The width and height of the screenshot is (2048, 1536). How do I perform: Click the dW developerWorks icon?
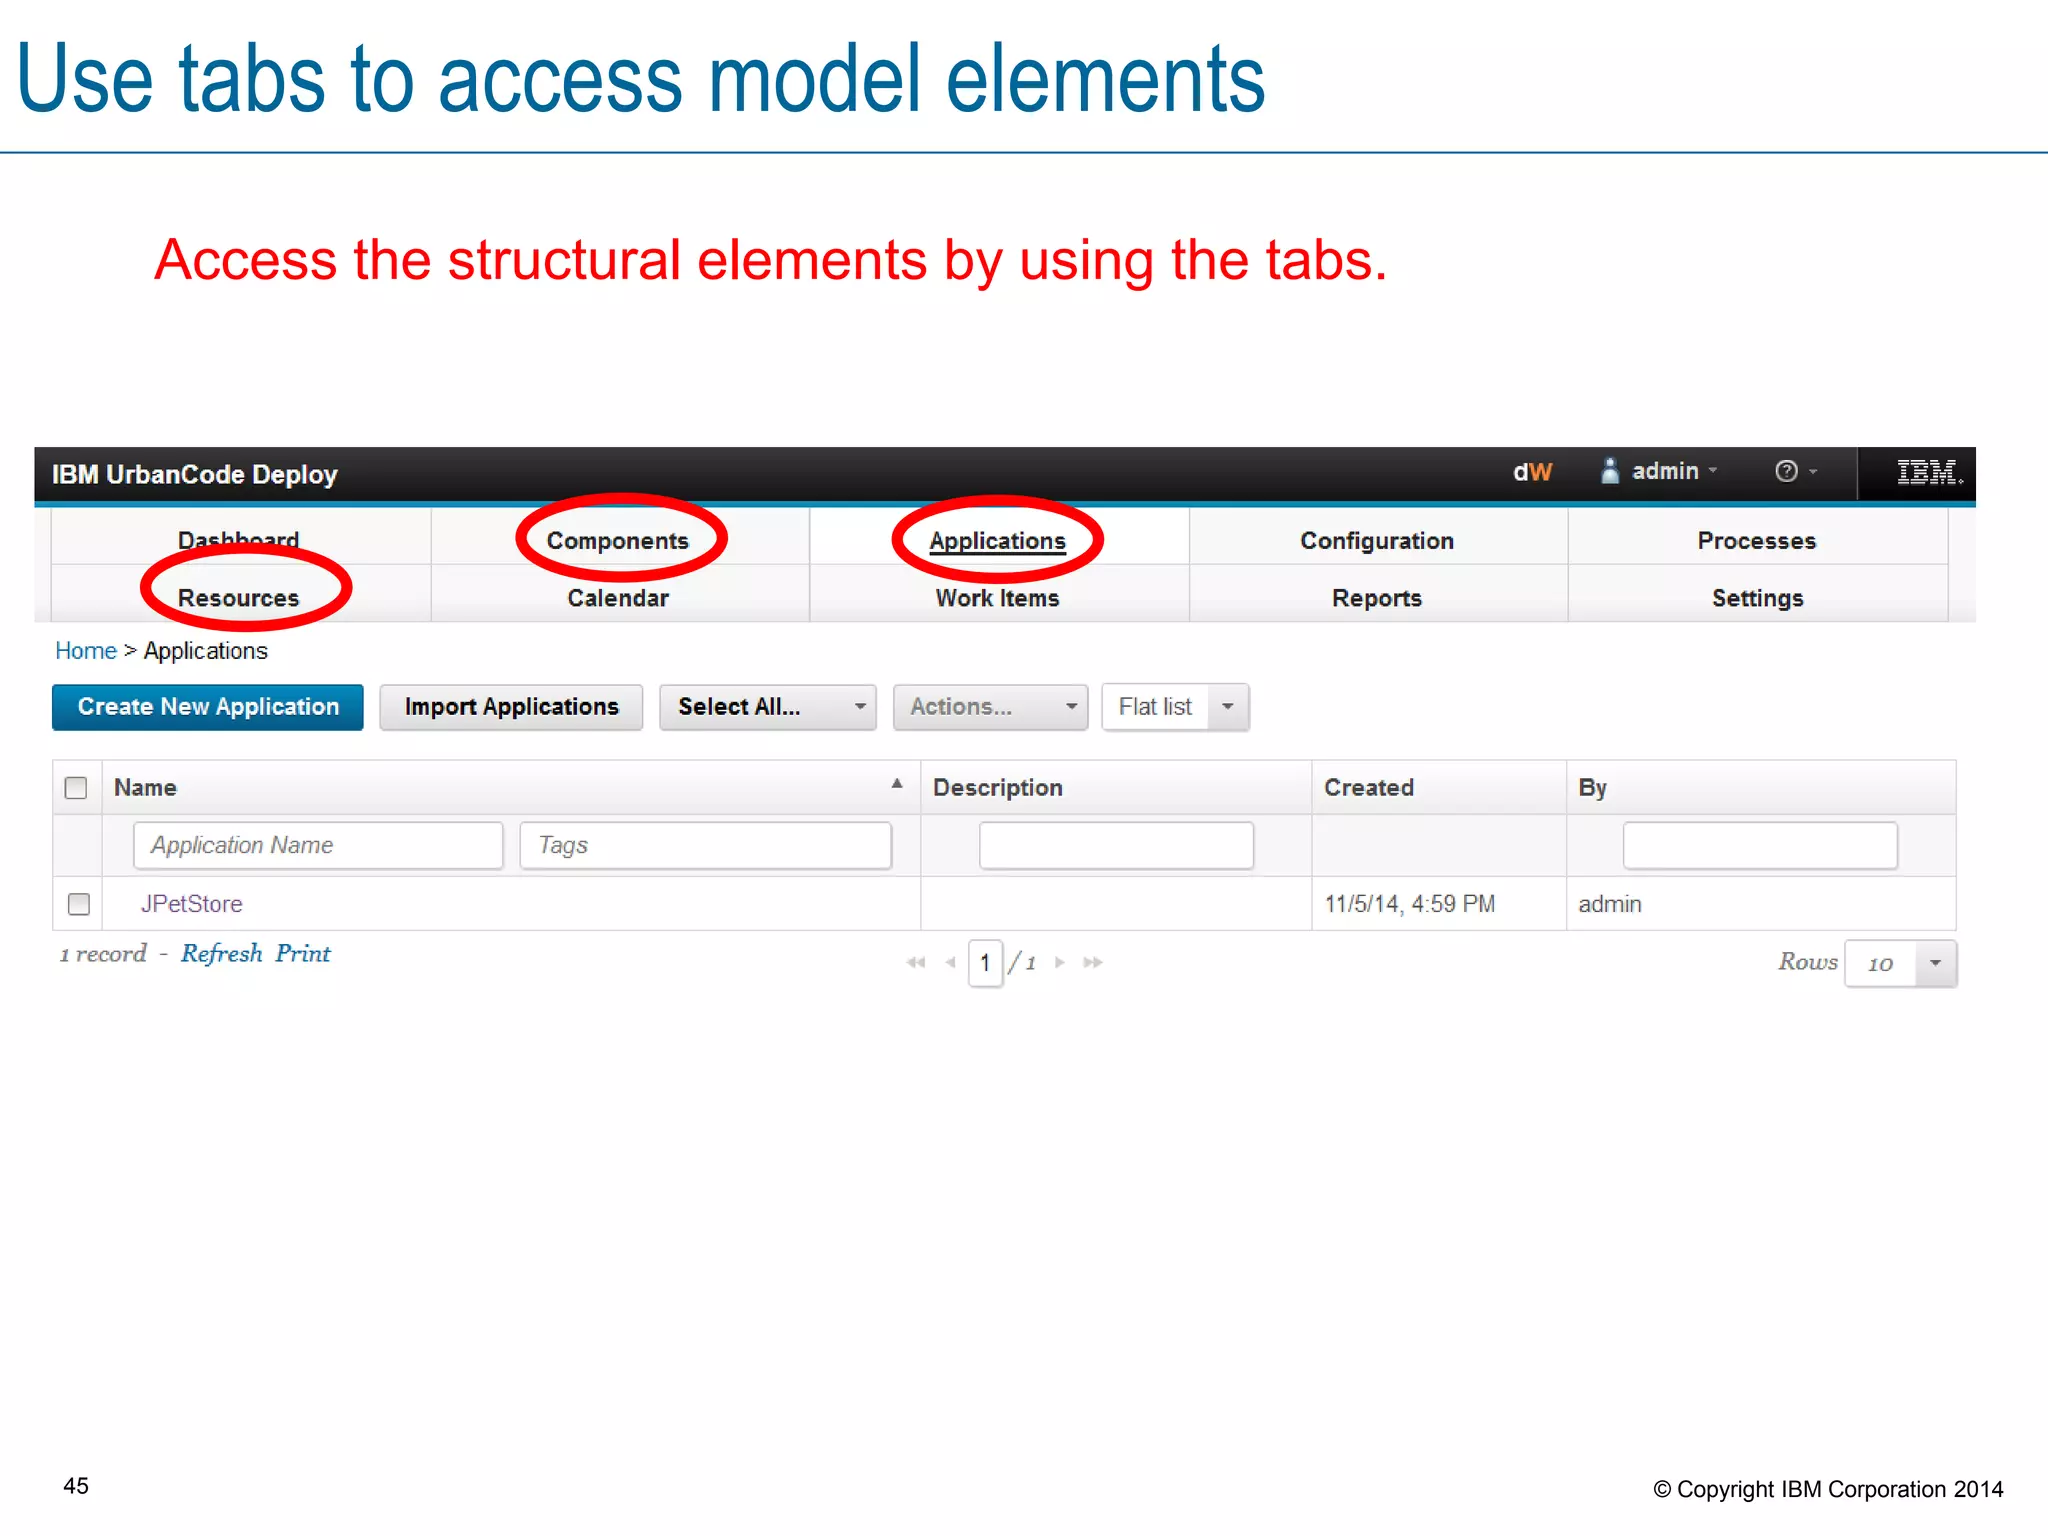pyautogui.click(x=1531, y=472)
